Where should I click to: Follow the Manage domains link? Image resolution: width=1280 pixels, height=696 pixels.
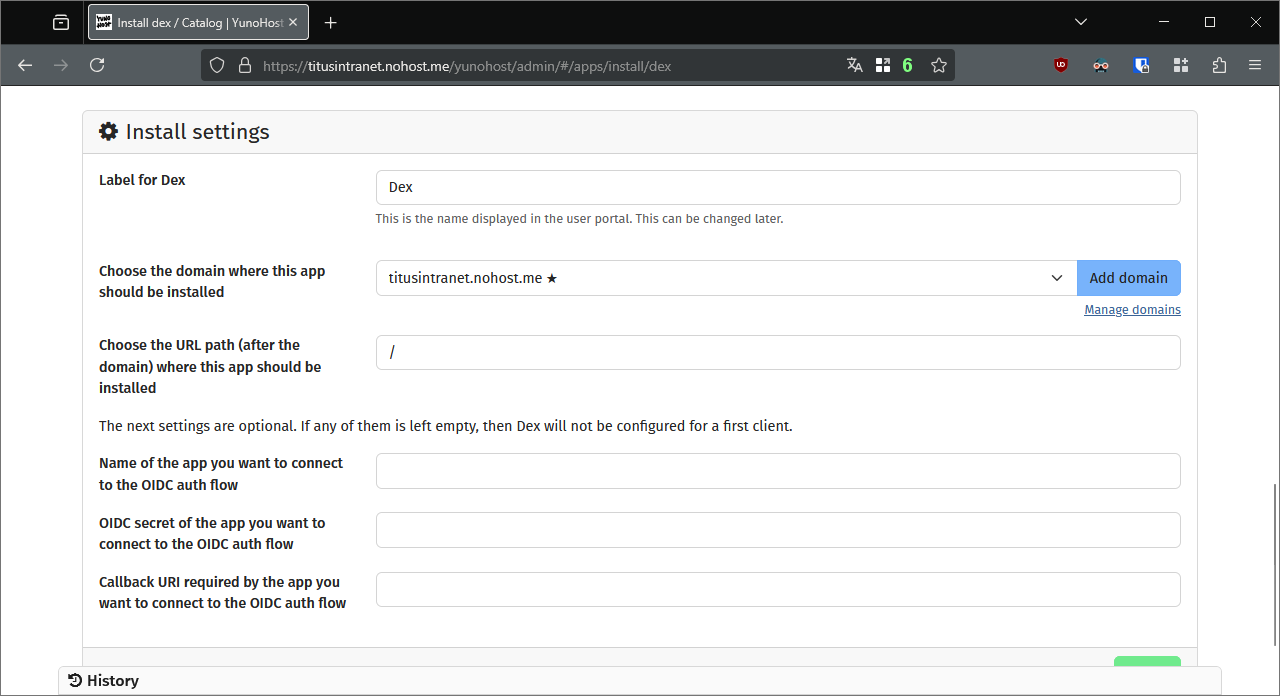pos(1132,310)
